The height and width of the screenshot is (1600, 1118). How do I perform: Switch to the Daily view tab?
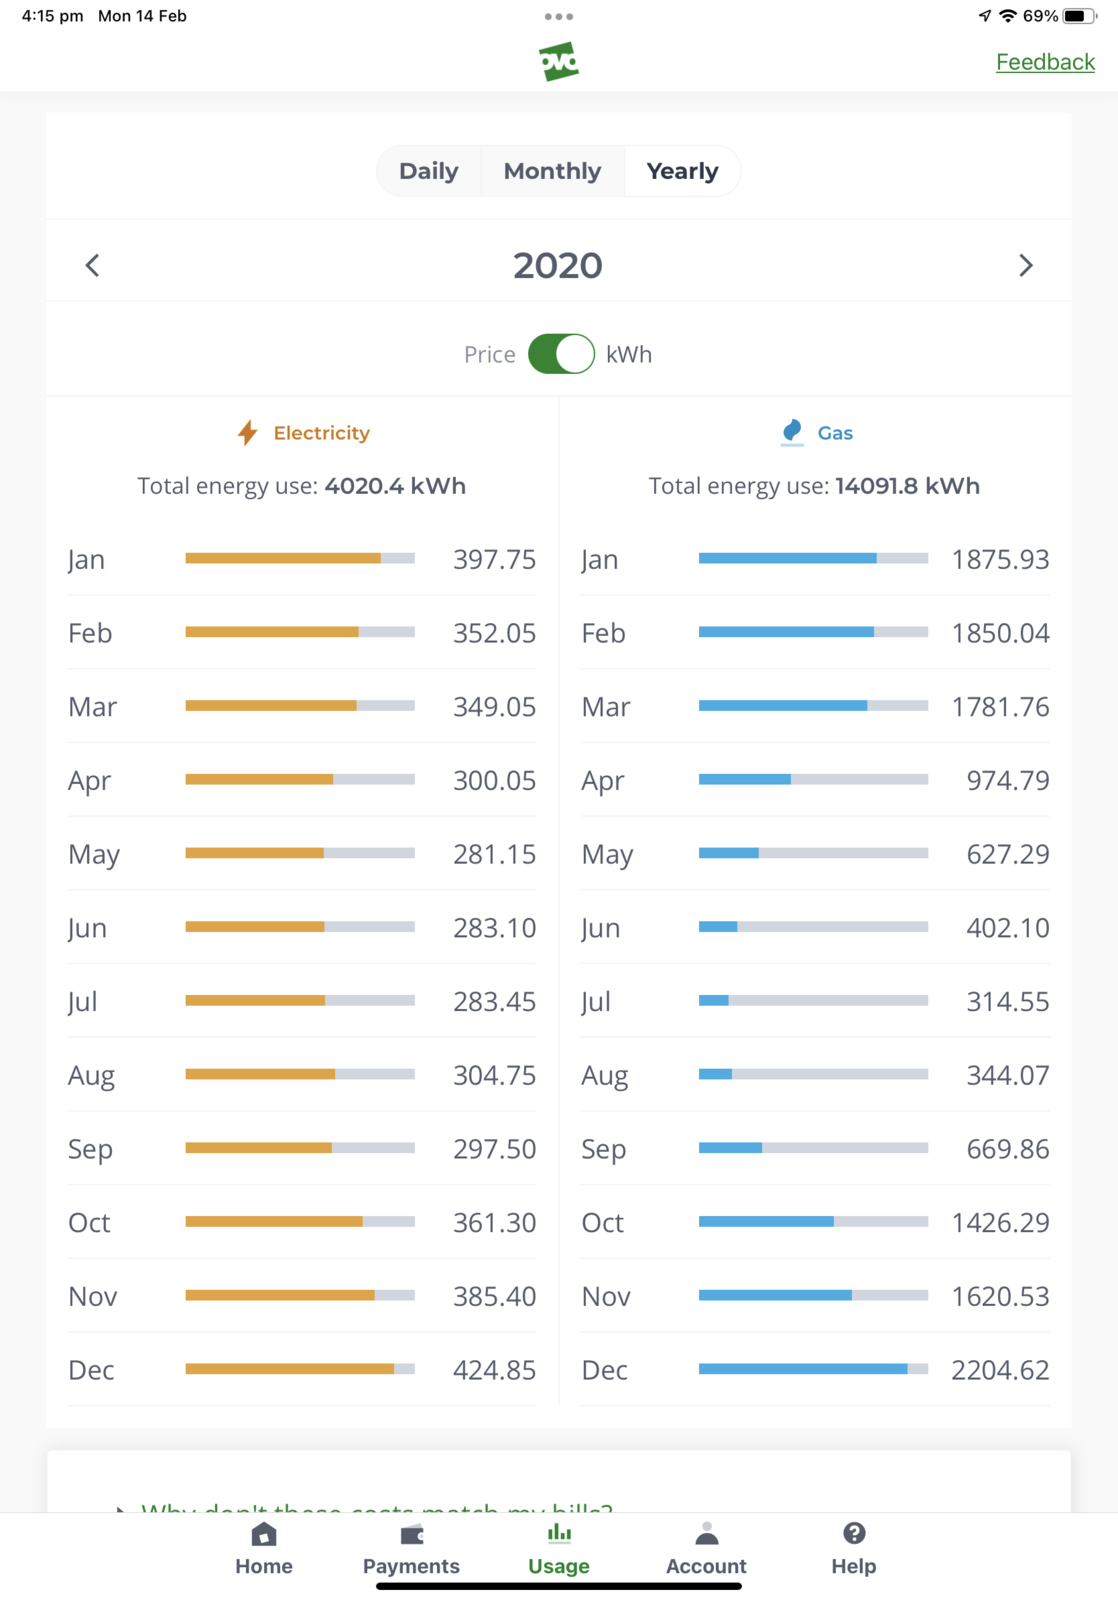point(428,171)
